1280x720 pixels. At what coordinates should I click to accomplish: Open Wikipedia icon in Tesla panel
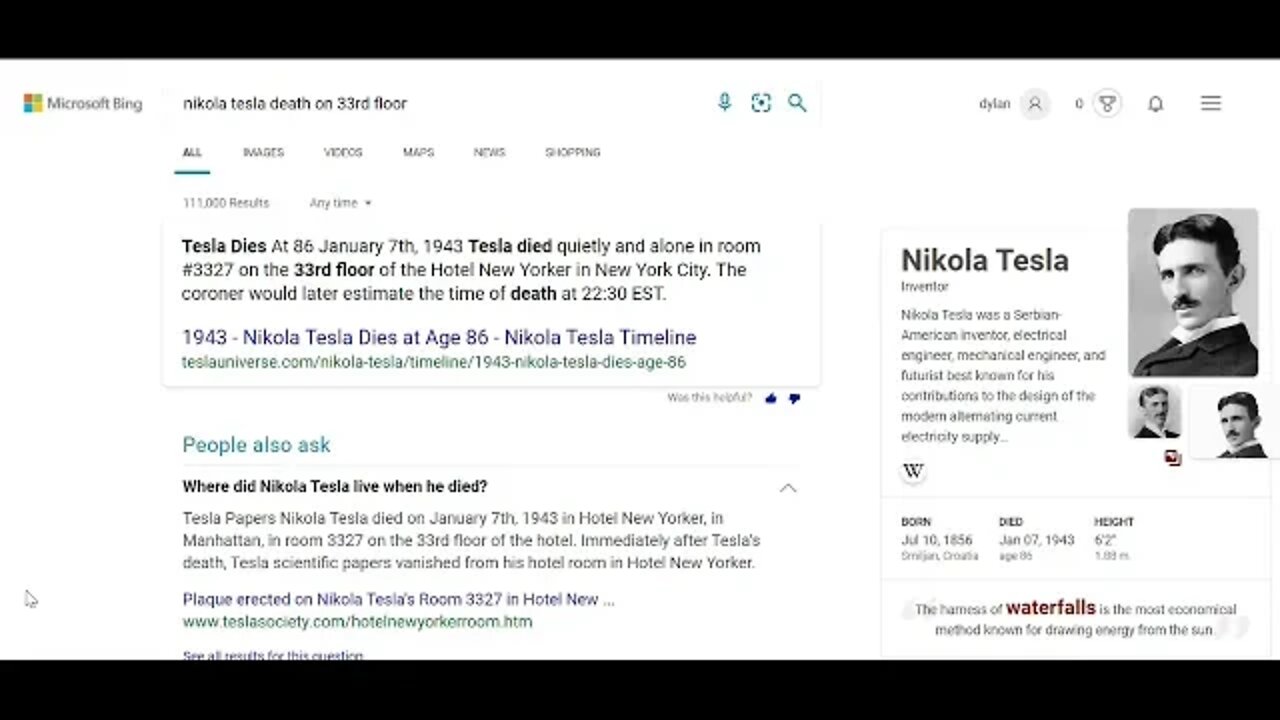pos(913,472)
